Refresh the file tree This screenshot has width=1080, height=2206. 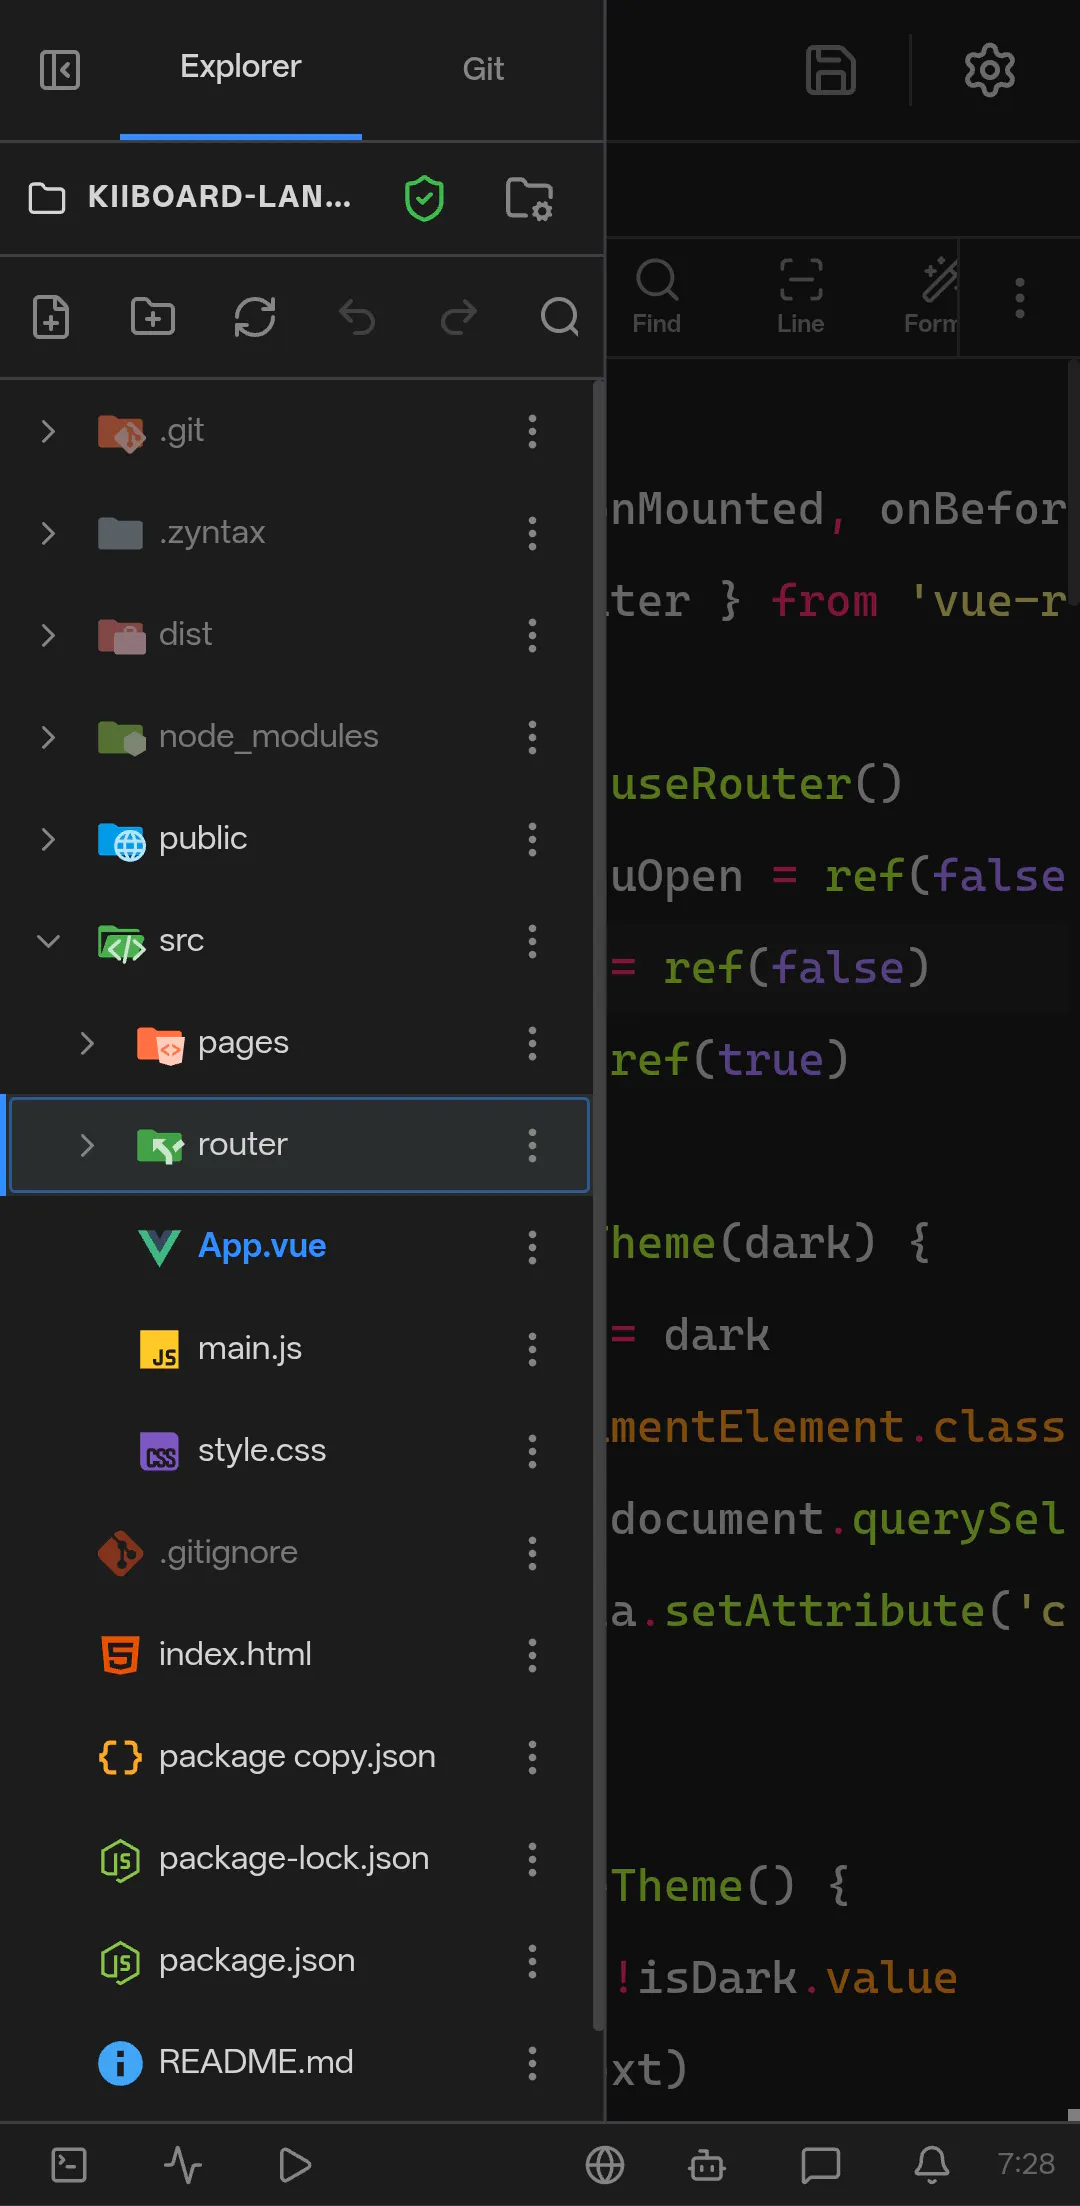255,317
